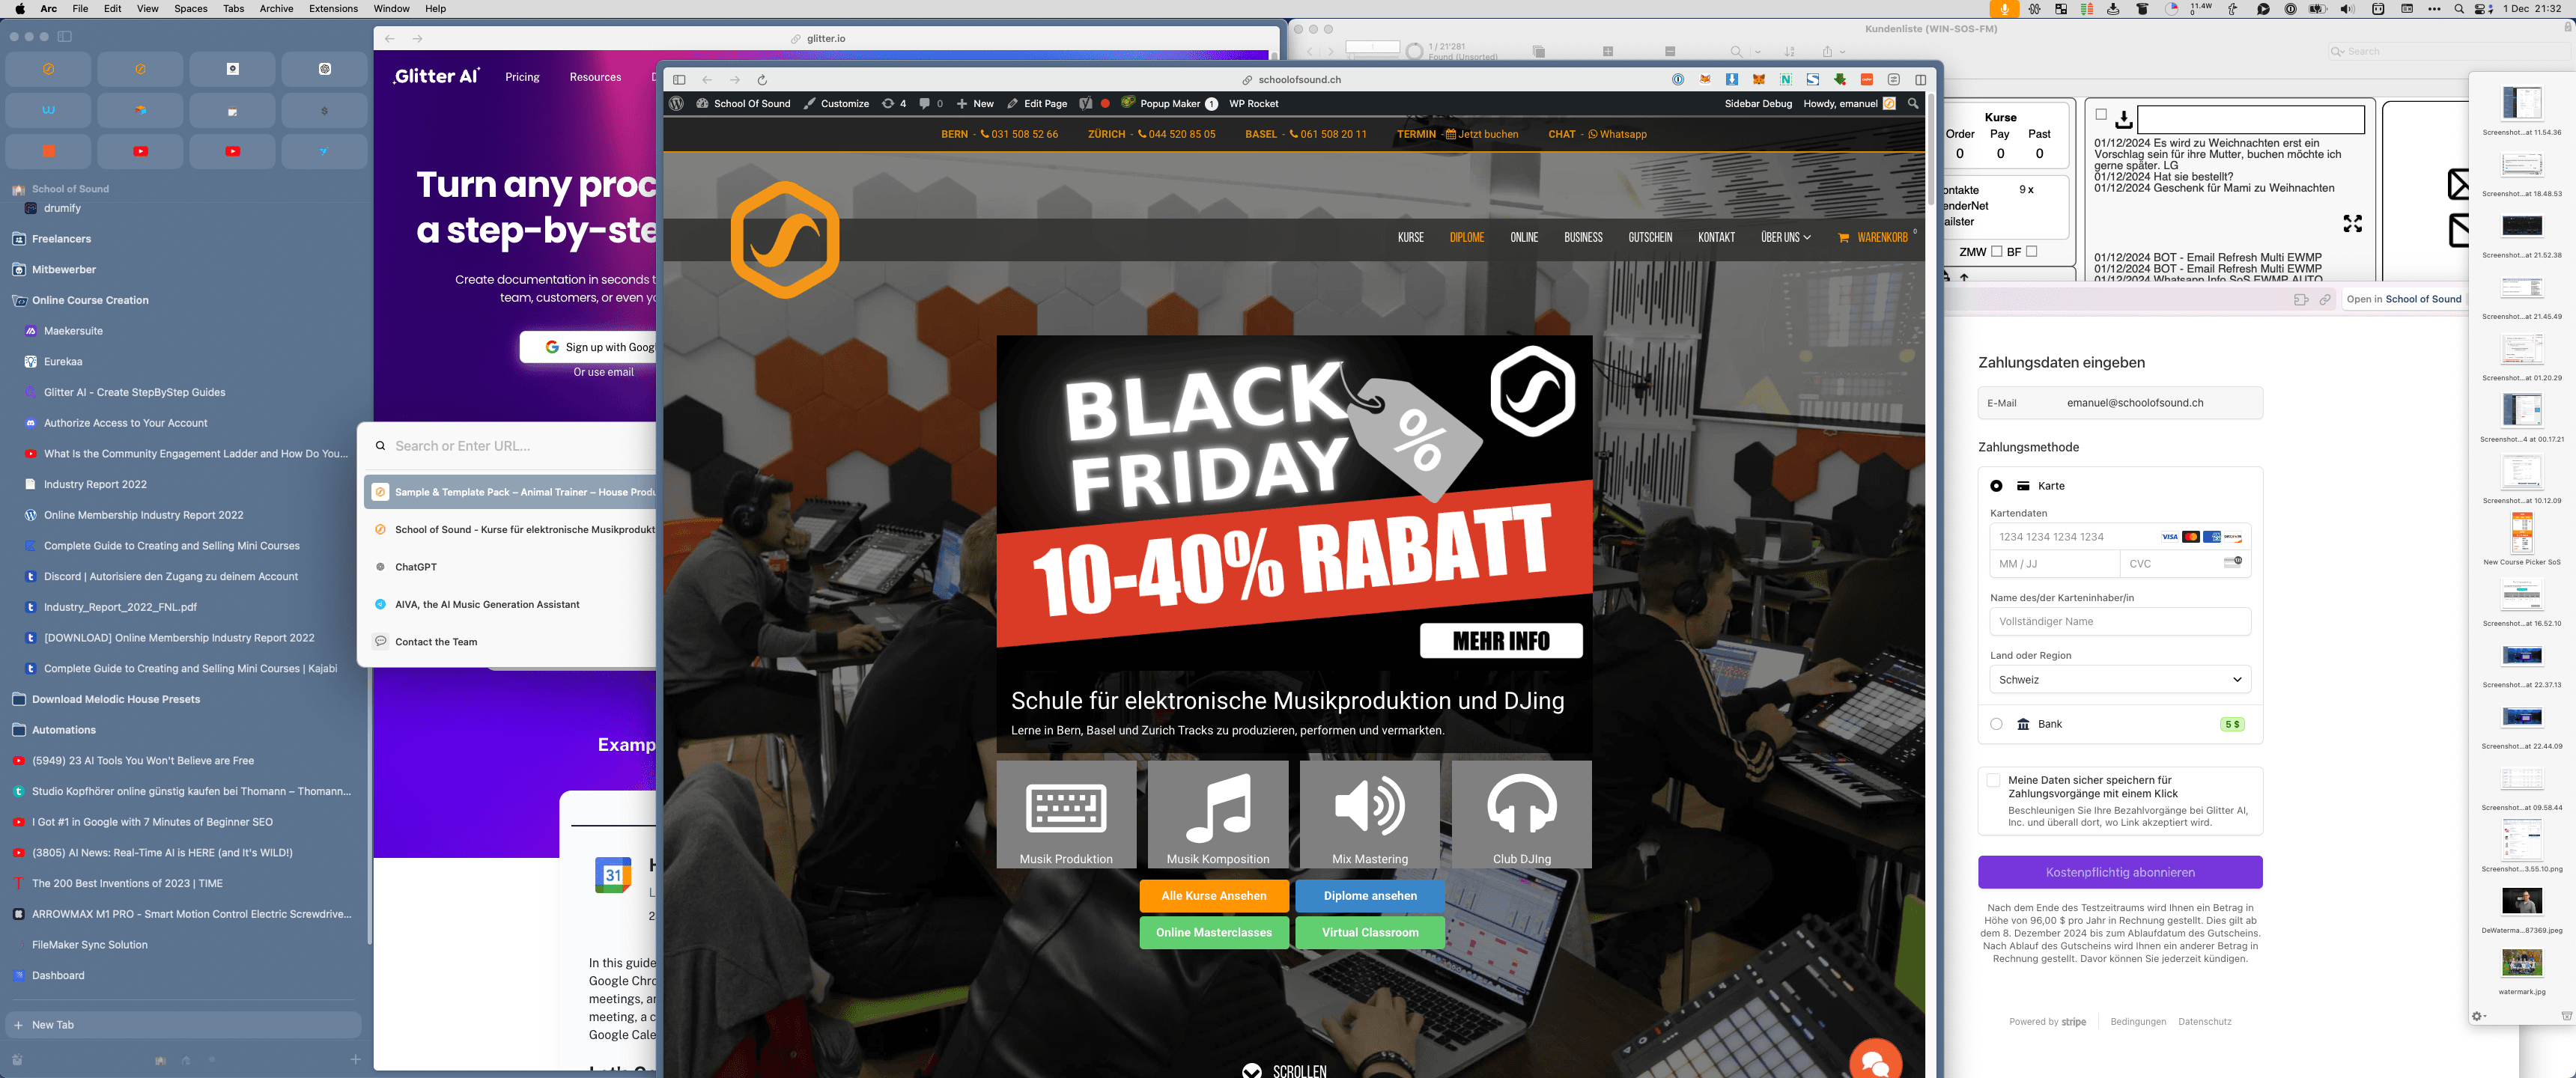Check Meine Daten sicher speichern checkbox
The height and width of the screenshot is (1078, 2576).
1993,780
